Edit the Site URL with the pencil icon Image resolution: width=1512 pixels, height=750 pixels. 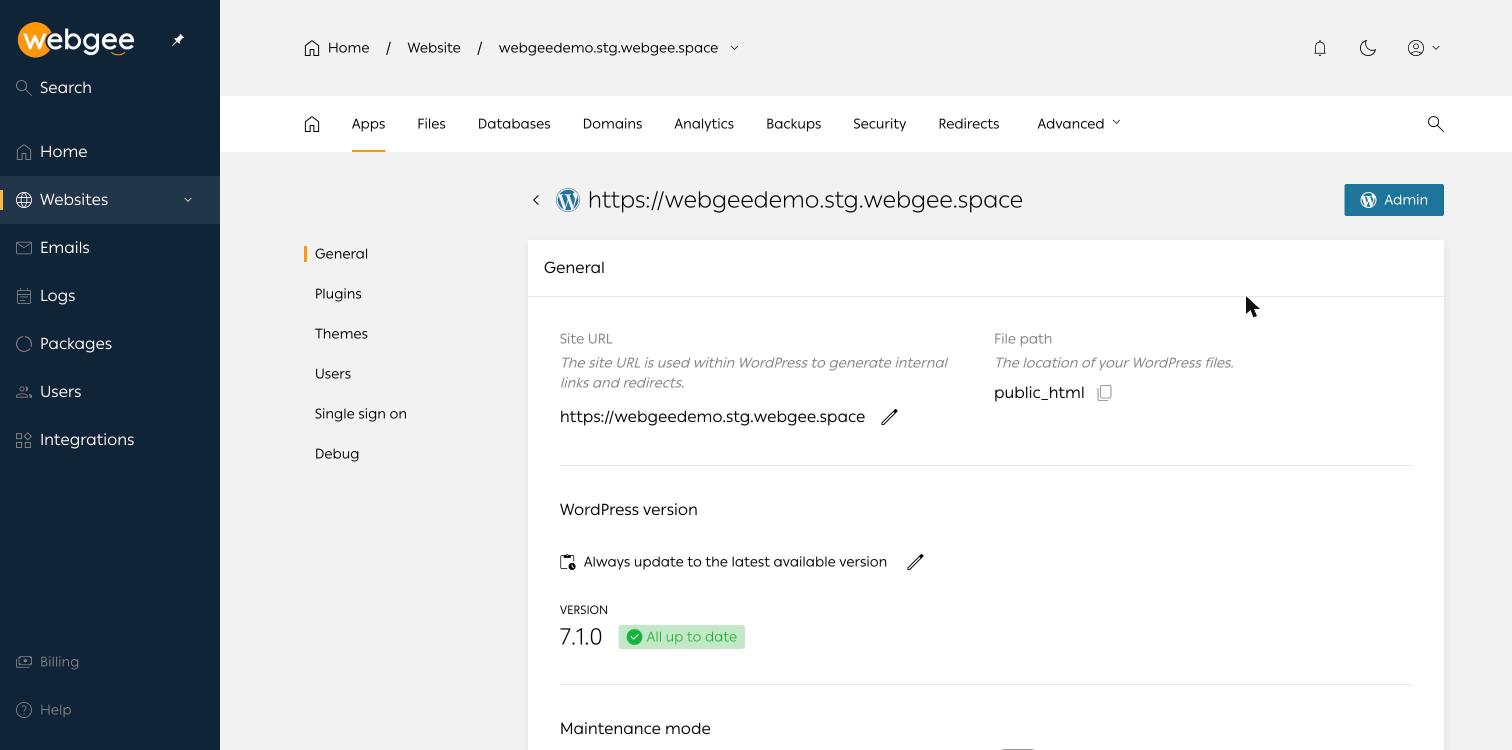click(889, 417)
